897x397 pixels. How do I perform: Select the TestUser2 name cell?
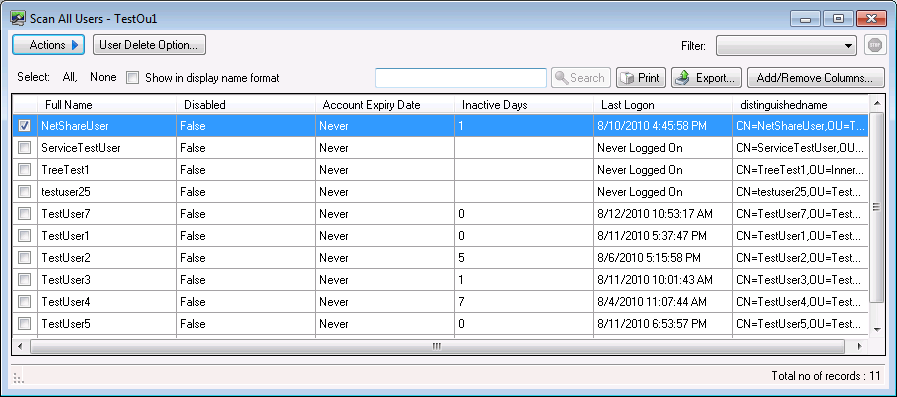coord(107,258)
